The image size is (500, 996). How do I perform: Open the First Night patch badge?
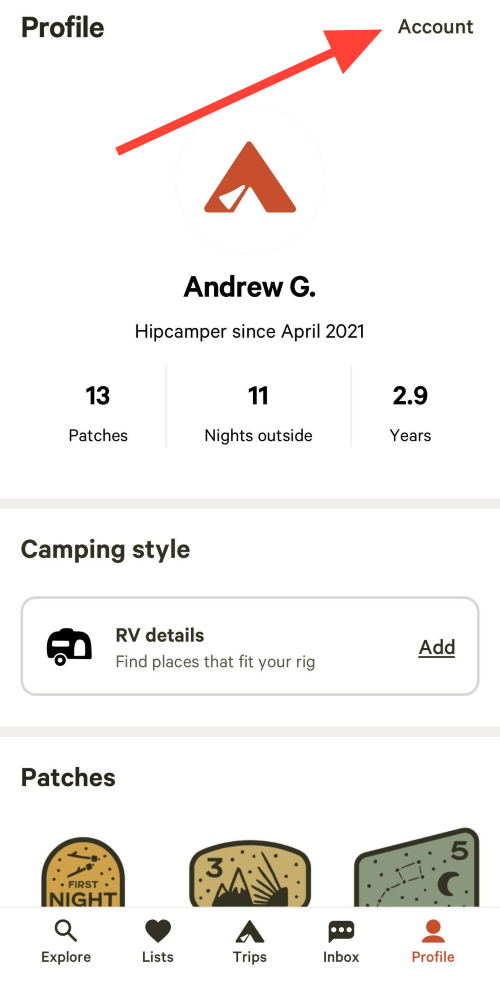click(83, 872)
